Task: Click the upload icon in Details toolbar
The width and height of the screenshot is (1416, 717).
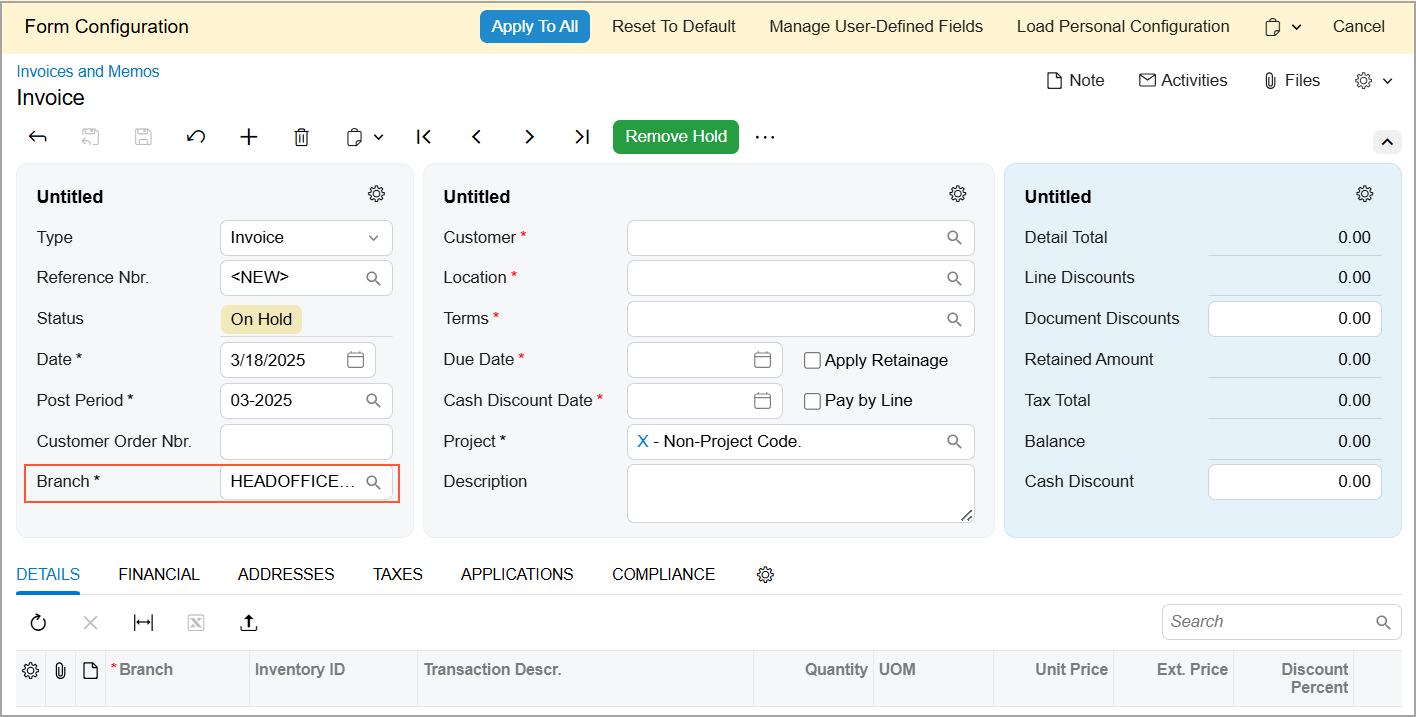Action: coord(249,623)
